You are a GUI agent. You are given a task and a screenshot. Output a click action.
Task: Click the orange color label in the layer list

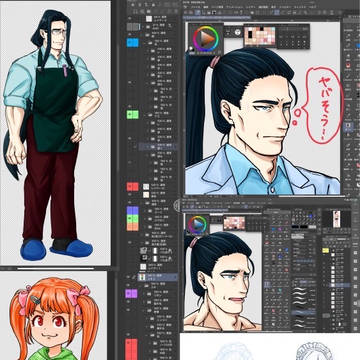coord(132,227)
